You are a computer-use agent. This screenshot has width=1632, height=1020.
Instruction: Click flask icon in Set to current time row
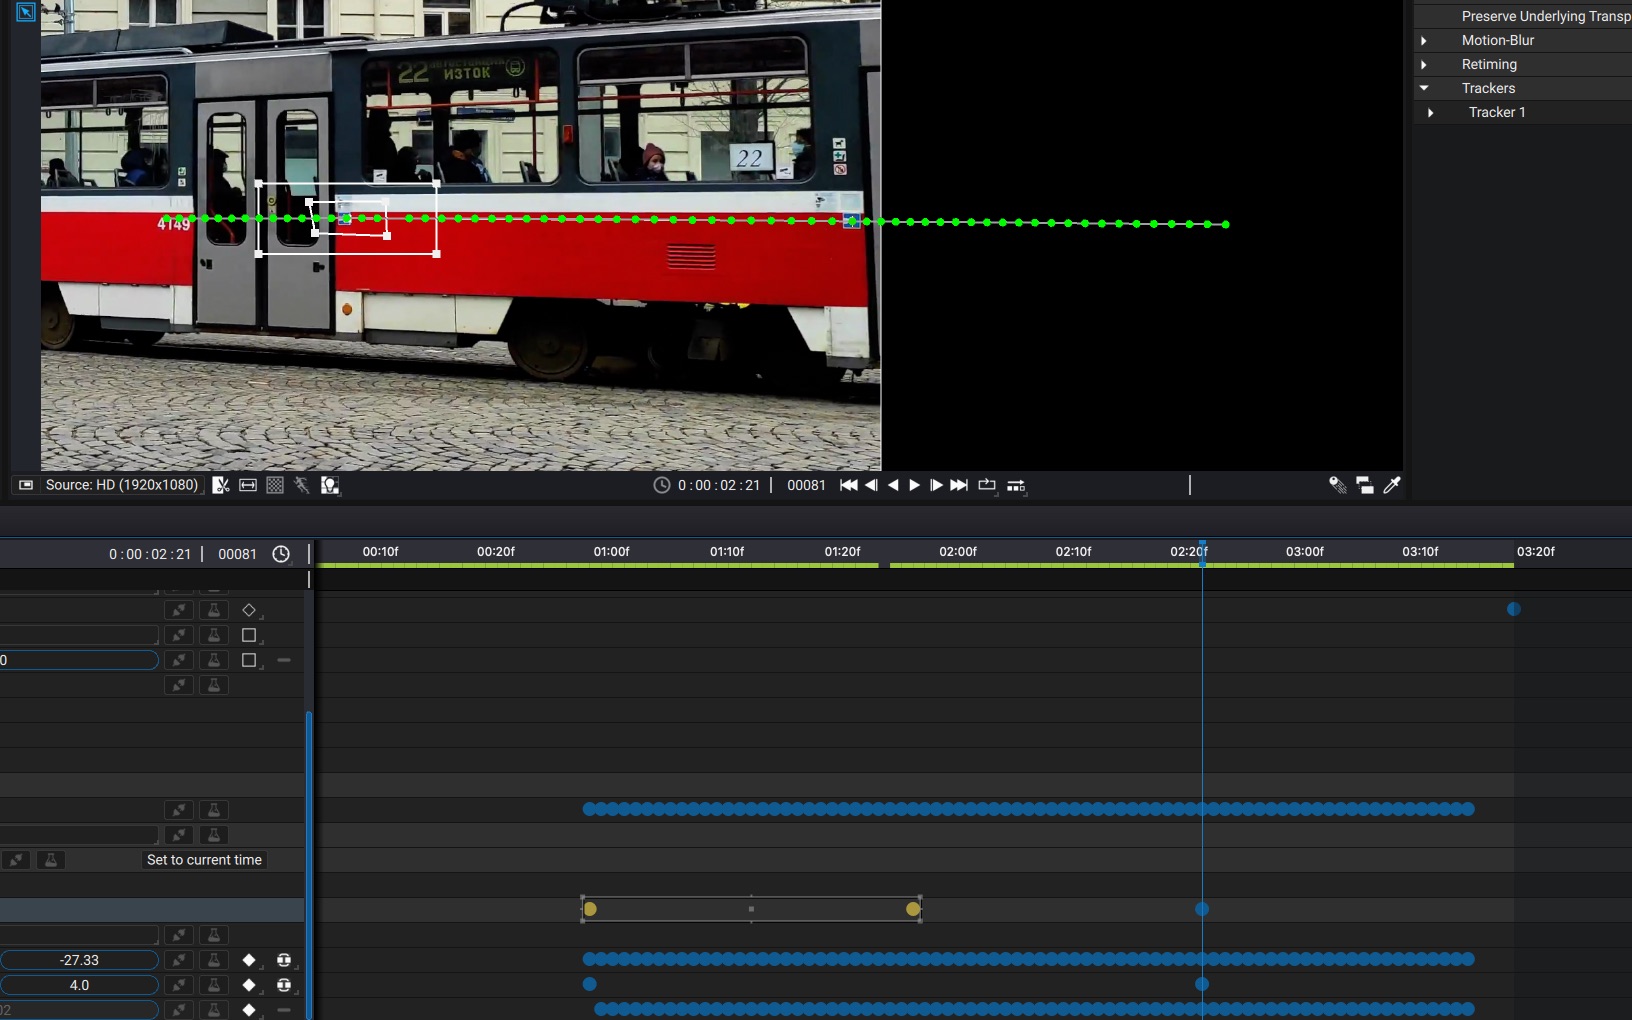tap(51, 860)
